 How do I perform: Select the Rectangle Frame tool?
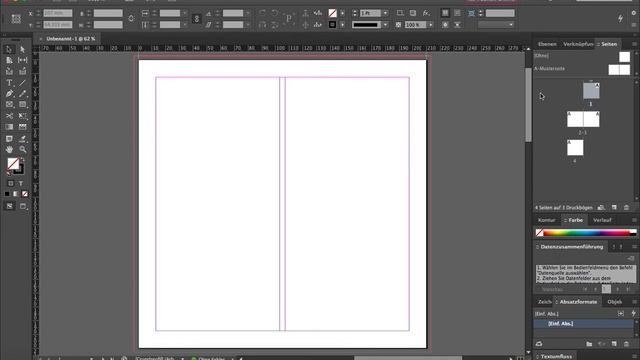click(x=9, y=105)
